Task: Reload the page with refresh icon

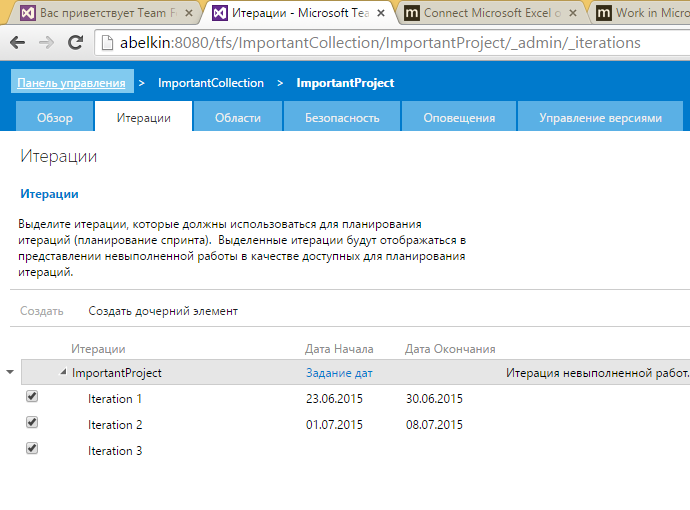Action: click(x=75, y=42)
